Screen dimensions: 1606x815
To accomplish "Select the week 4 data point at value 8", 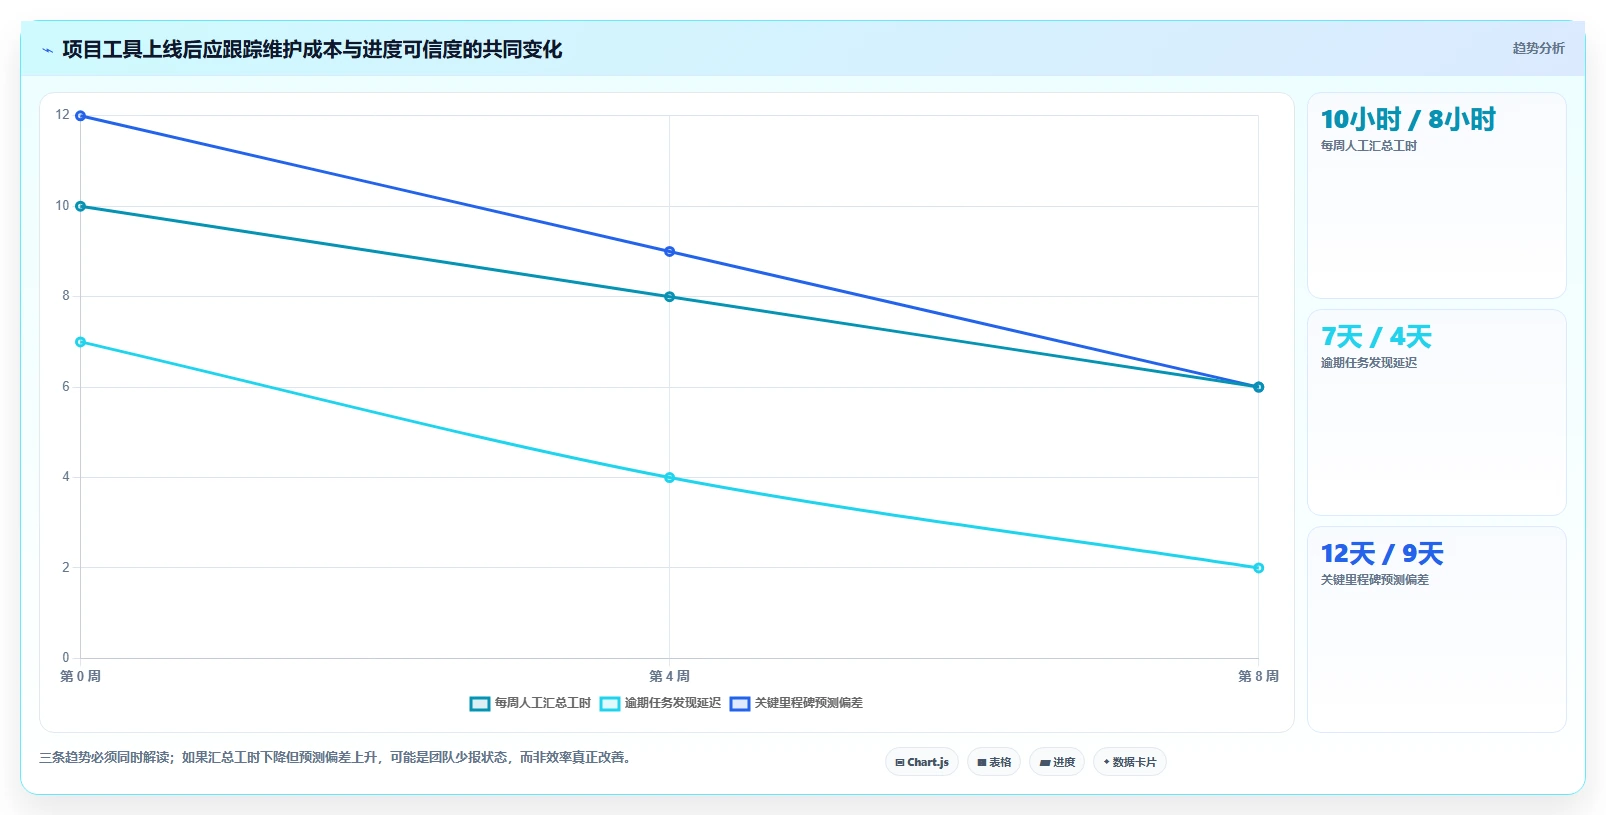I will (669, 297).
